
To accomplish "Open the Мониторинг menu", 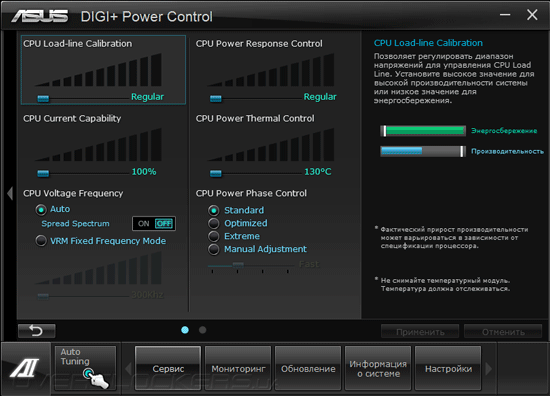I will (238, 368).
